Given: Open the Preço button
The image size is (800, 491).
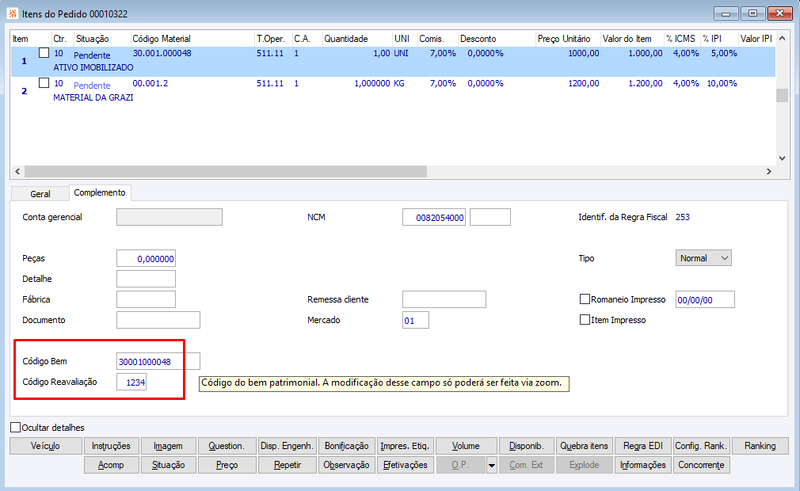Looking at the screenshot, I should click(x=226, y=465).
